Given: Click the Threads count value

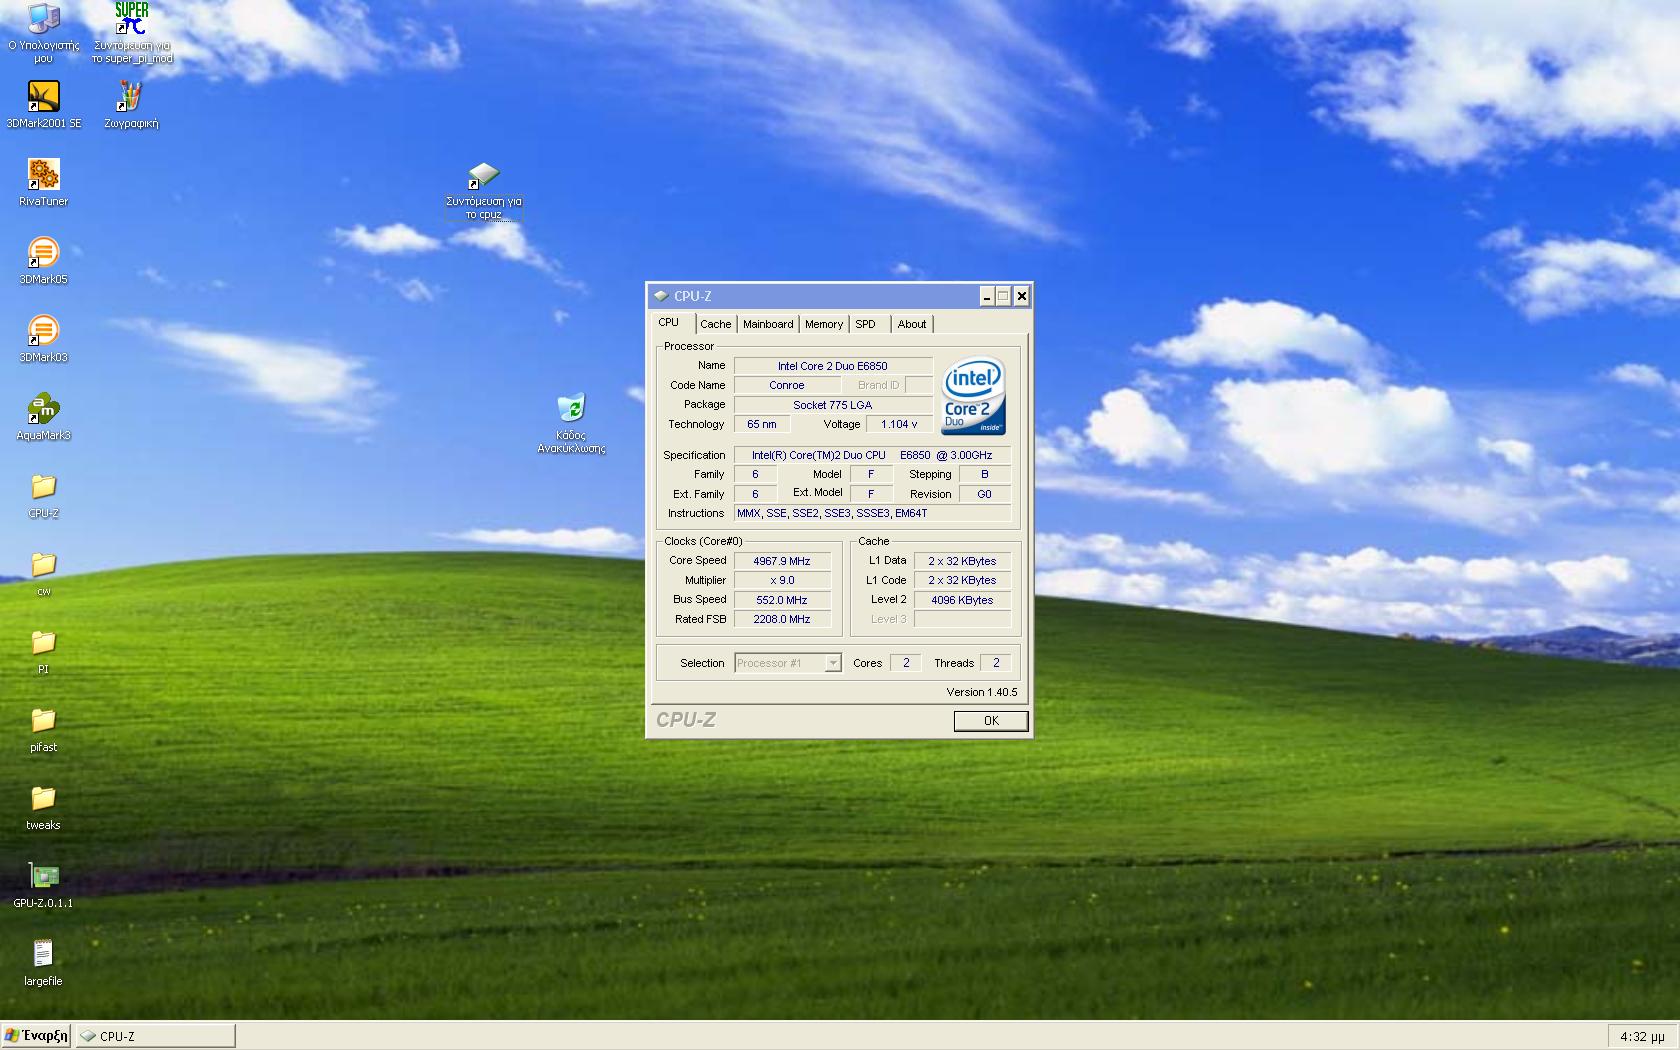Looking at the screenshot, I should [996, 663].
